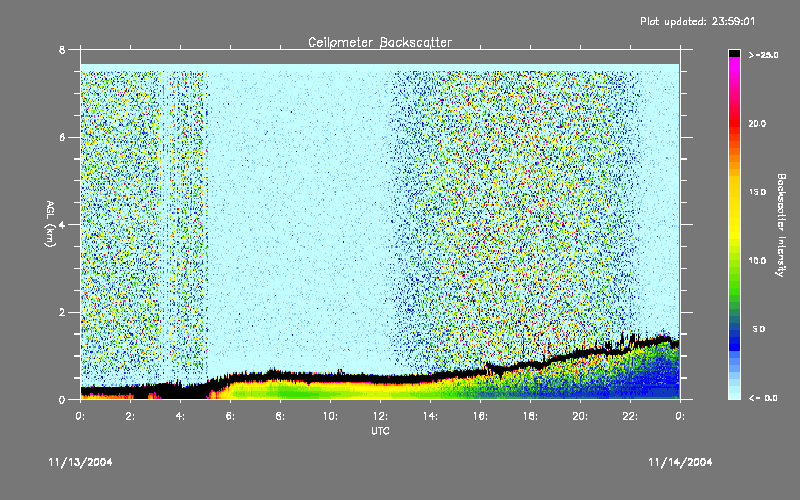Click the x-axis tick label '12:'
Viewport: 800px width, 500px height.
pos(380,416)
